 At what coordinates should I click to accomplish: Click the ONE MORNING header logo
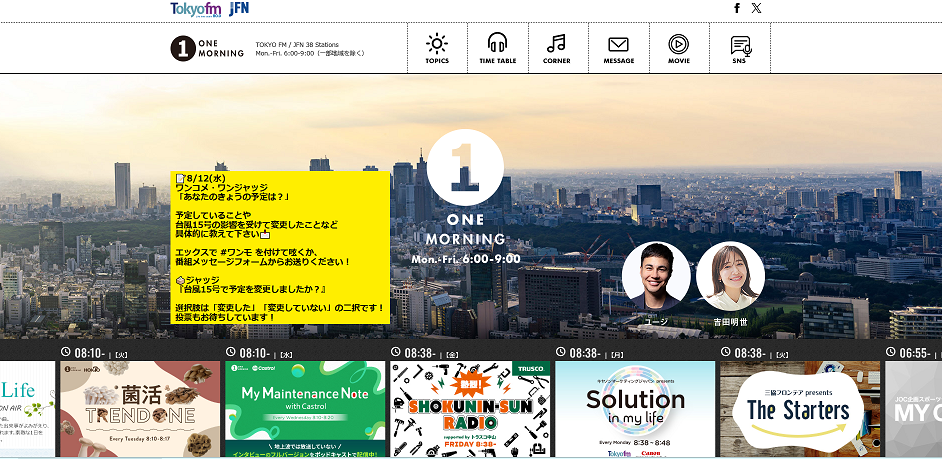click(207, 49)
